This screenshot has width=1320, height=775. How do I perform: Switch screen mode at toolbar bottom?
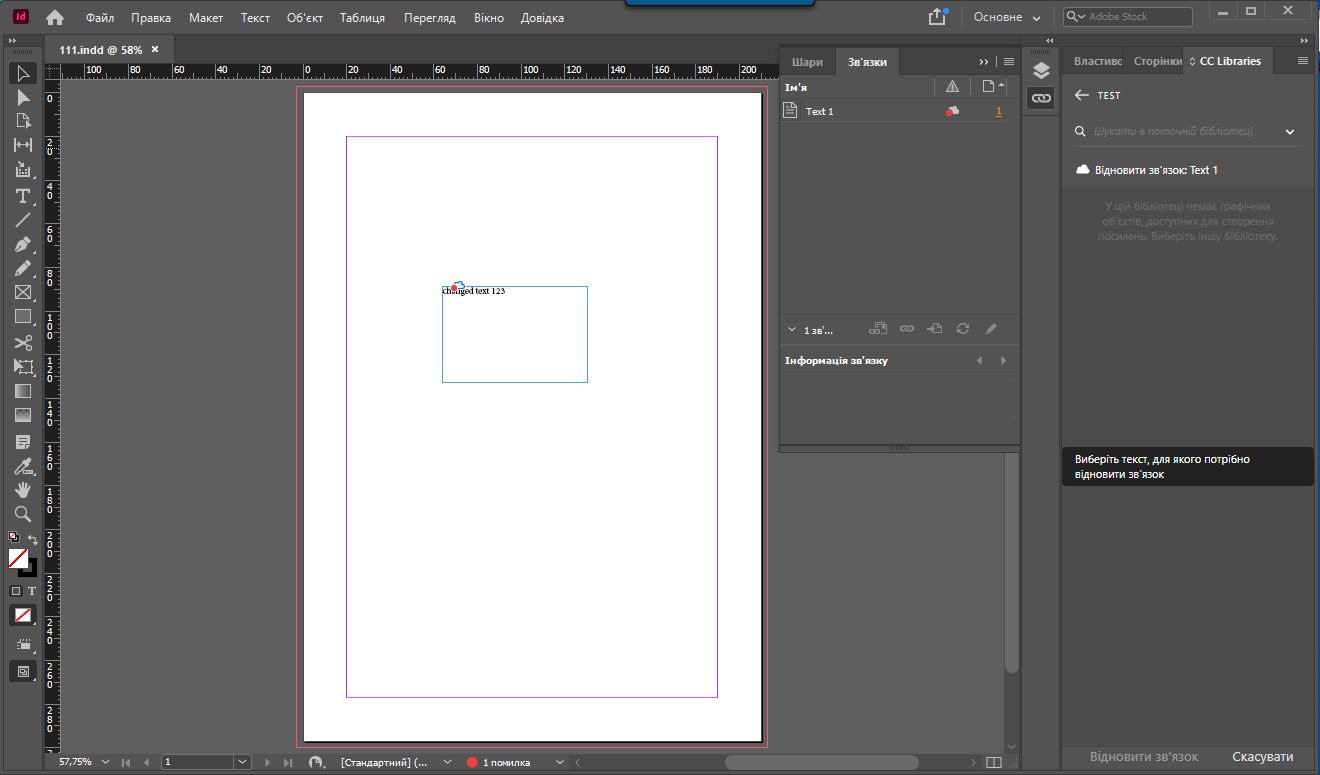22,671
